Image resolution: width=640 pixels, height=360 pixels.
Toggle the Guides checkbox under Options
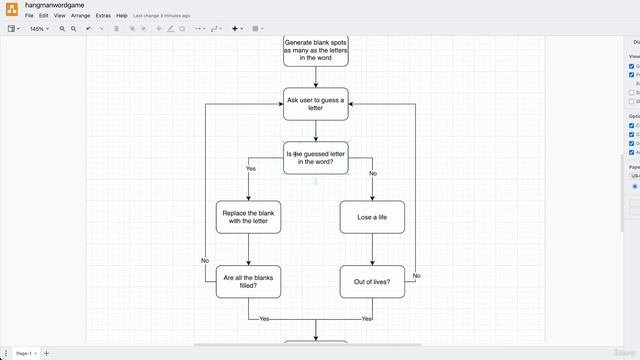631,144
